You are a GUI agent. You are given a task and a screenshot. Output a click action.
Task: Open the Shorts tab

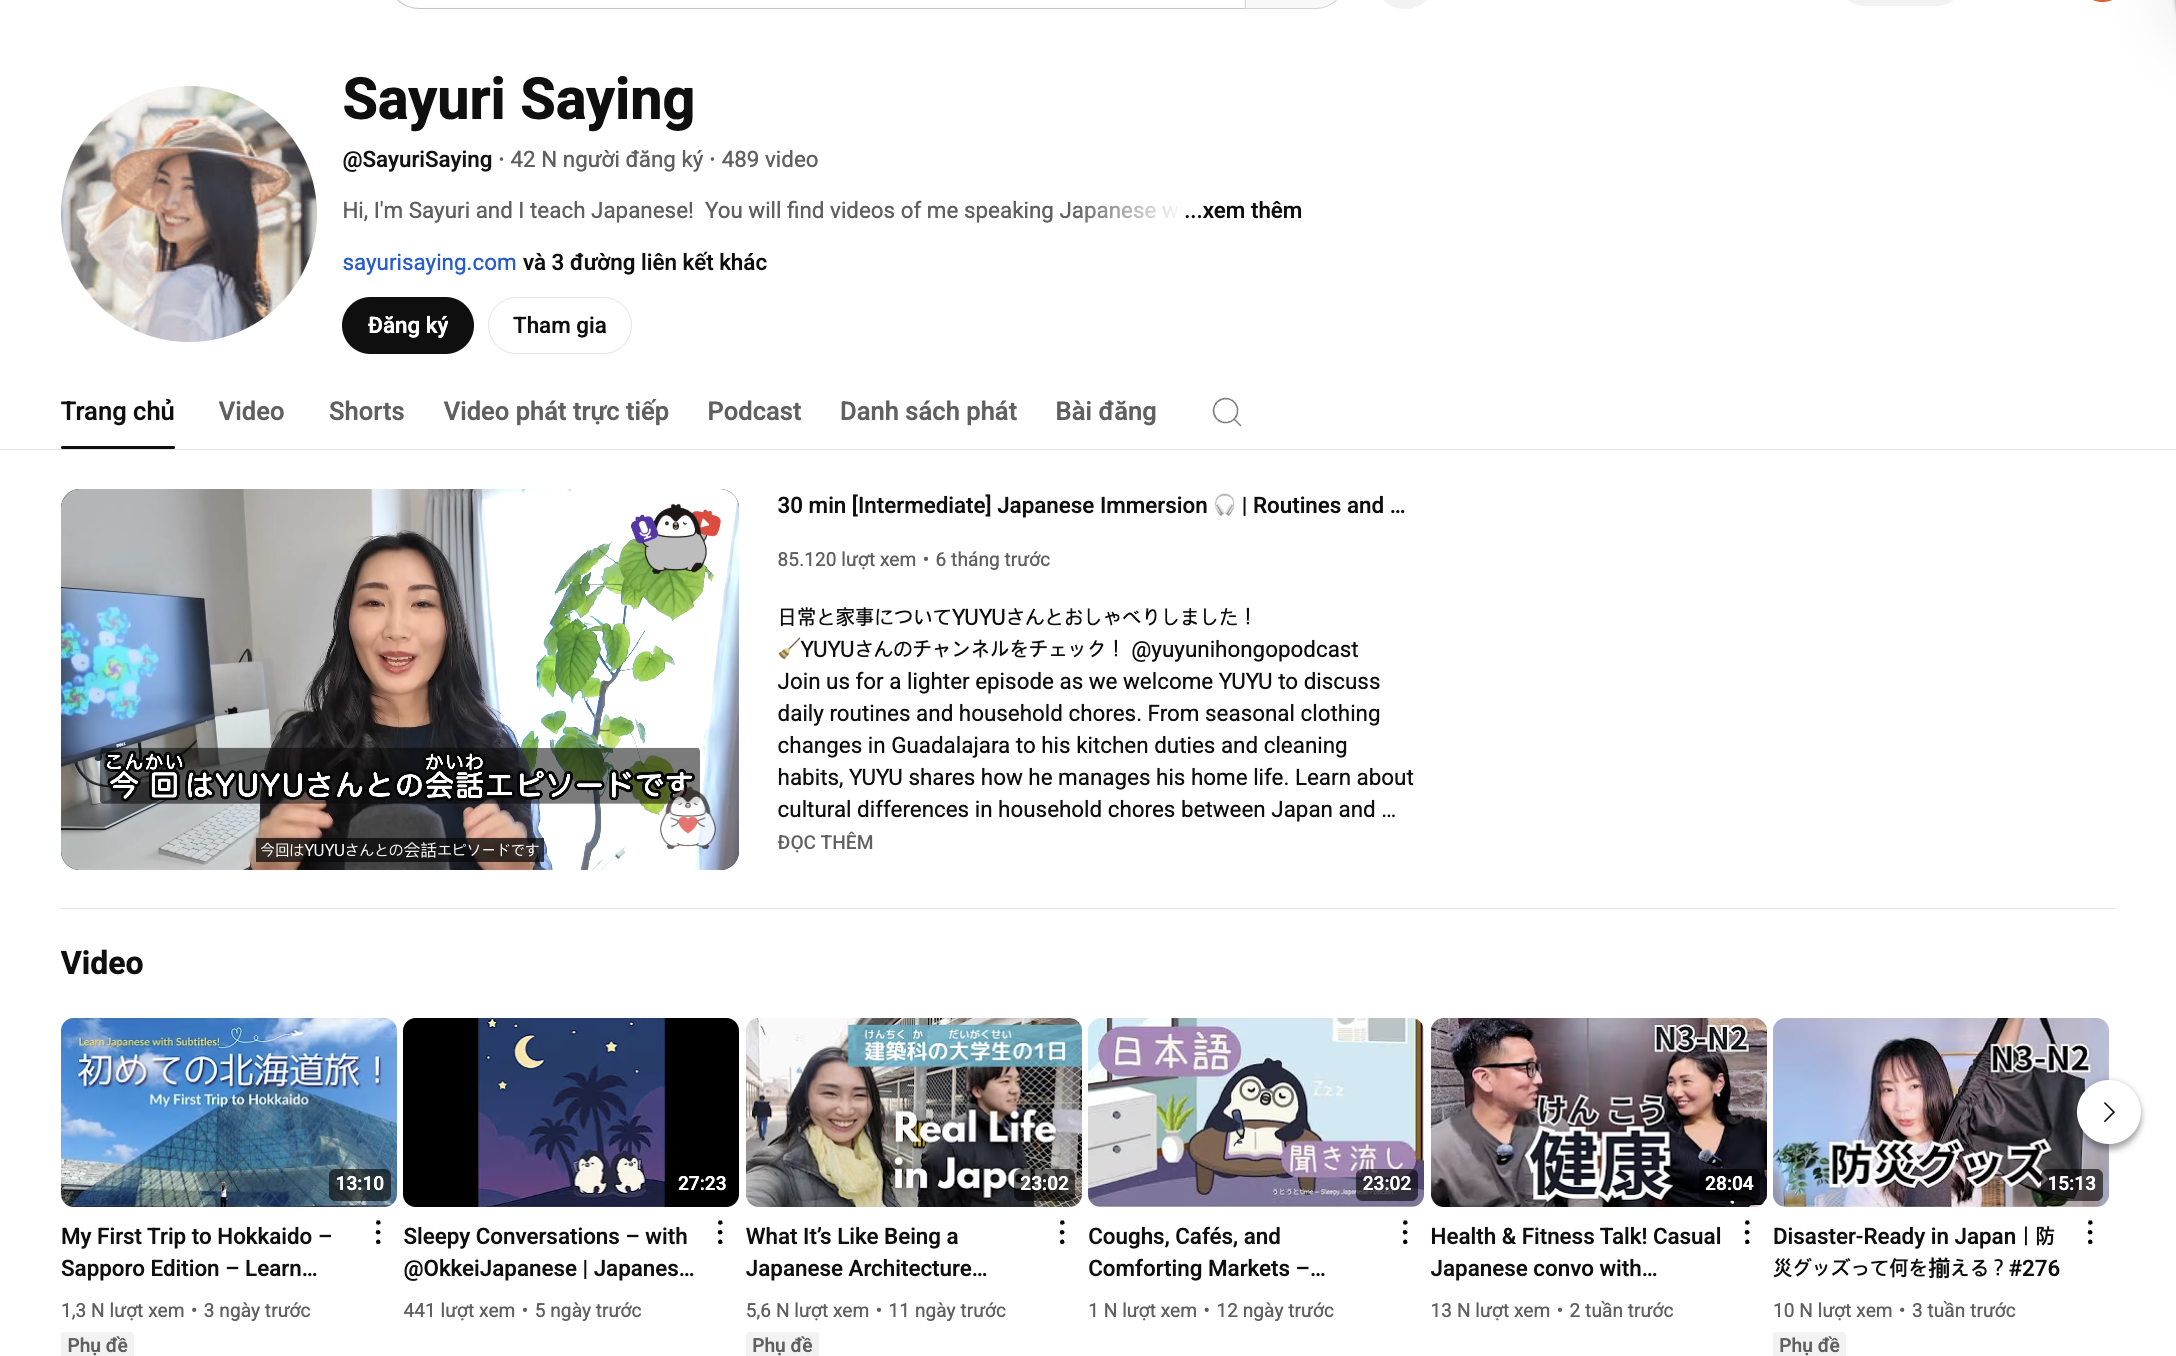point(366,411)
